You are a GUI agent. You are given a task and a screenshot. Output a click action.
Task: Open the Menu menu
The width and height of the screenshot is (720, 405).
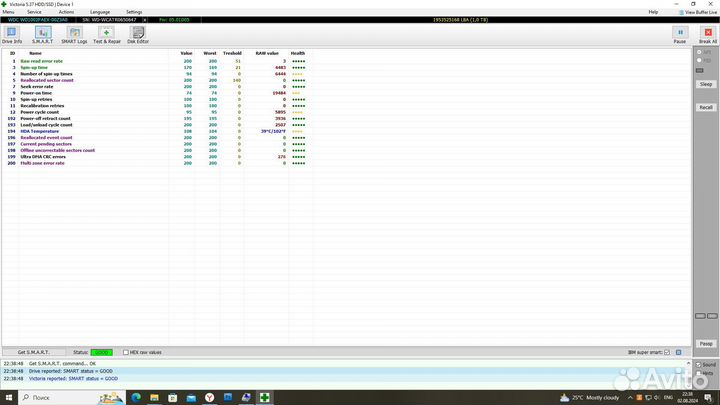(8, 12)
